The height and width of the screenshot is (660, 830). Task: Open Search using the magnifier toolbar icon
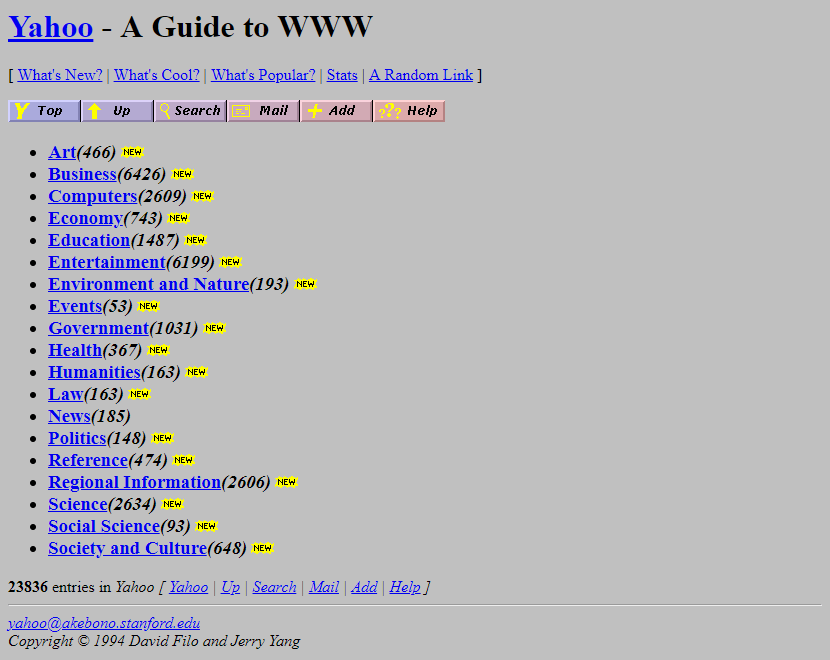tap(189, 110)
